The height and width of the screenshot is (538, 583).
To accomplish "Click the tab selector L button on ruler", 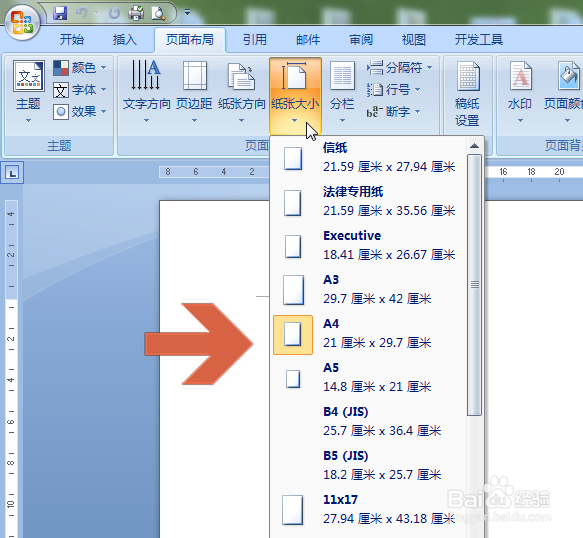I will point(12,173).
